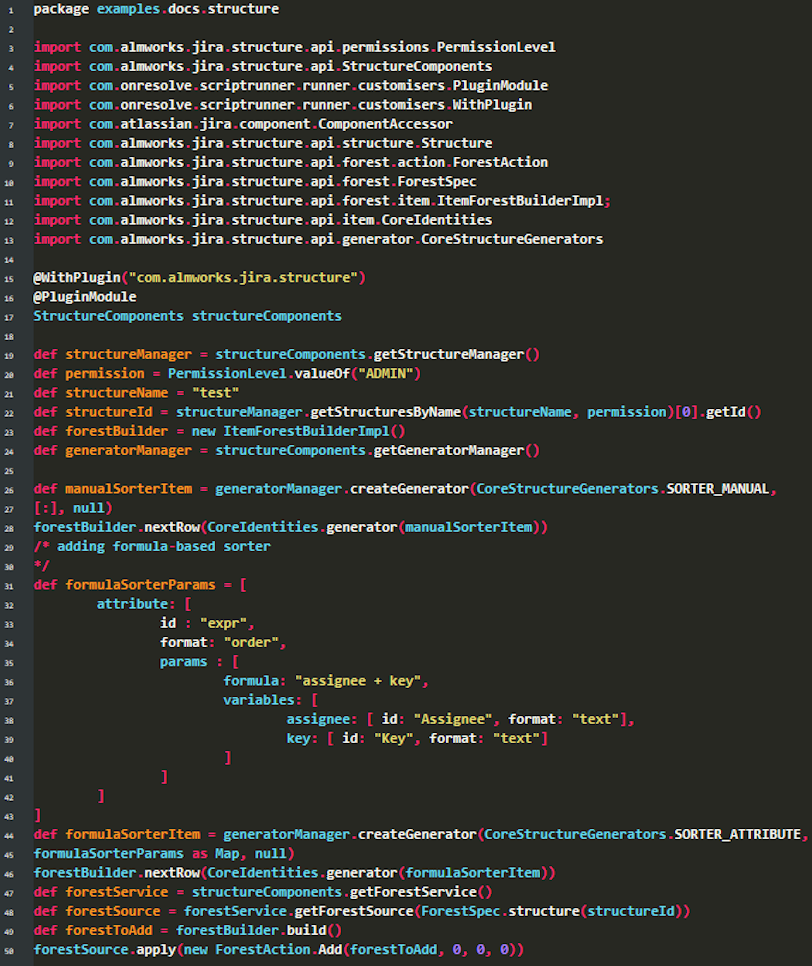Click the "expr" string value
This screenshot has height=966, width=812.
click(x=224, y=623)
